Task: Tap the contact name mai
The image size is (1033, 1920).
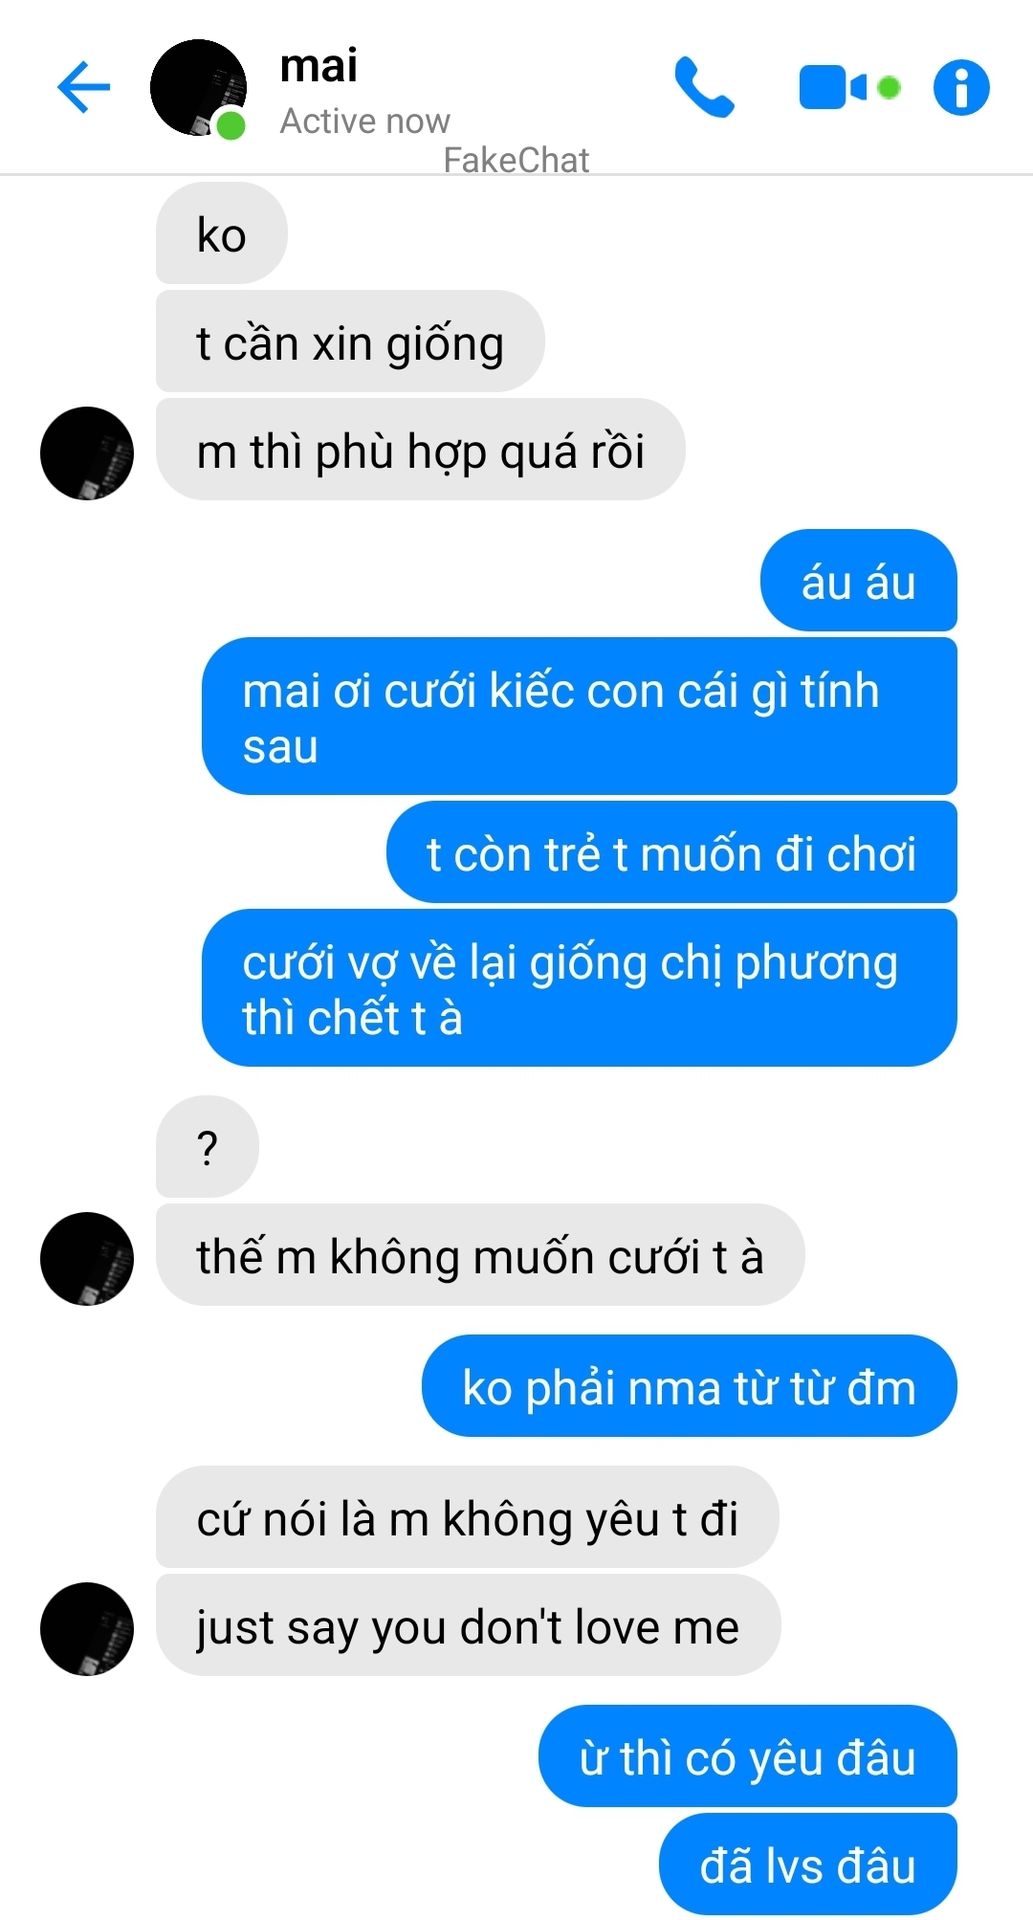Action: [319, 66]
